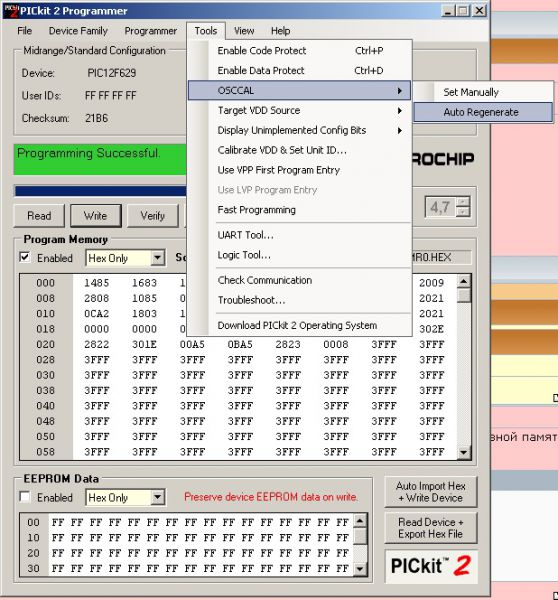Expand Display Unimplemented Config Bits submenu

click(x=300, y=130)
